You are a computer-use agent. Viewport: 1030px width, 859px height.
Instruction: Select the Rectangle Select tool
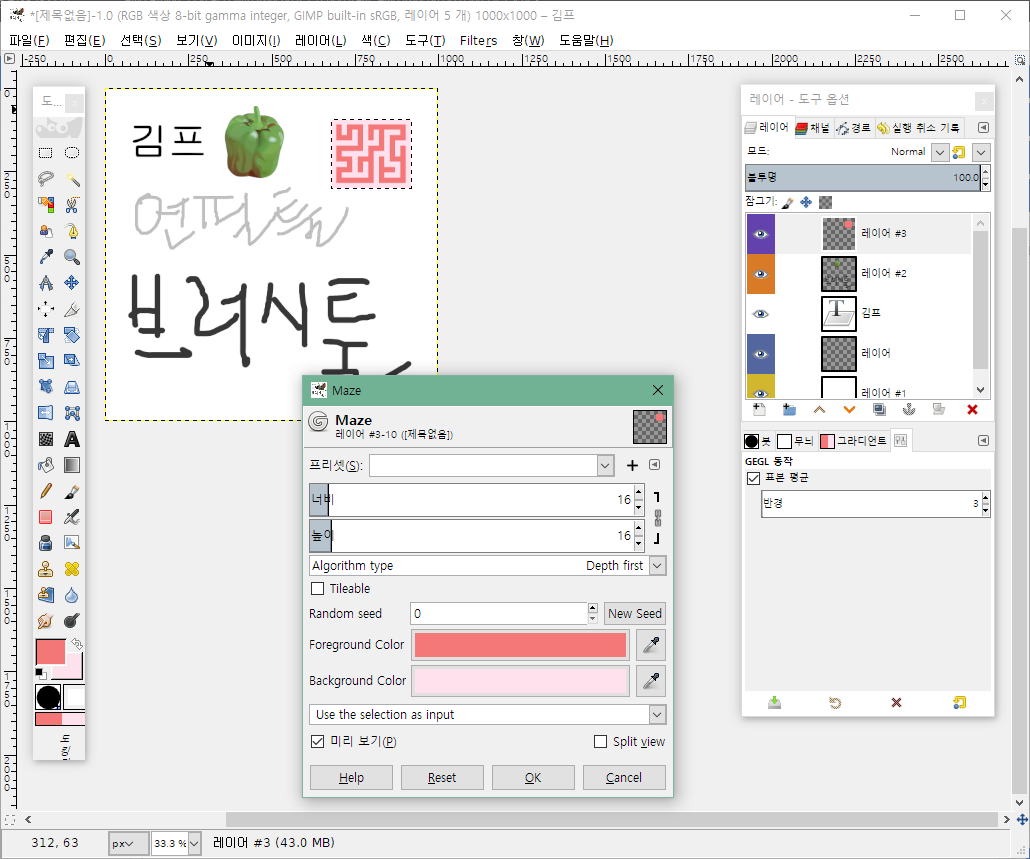45,153
